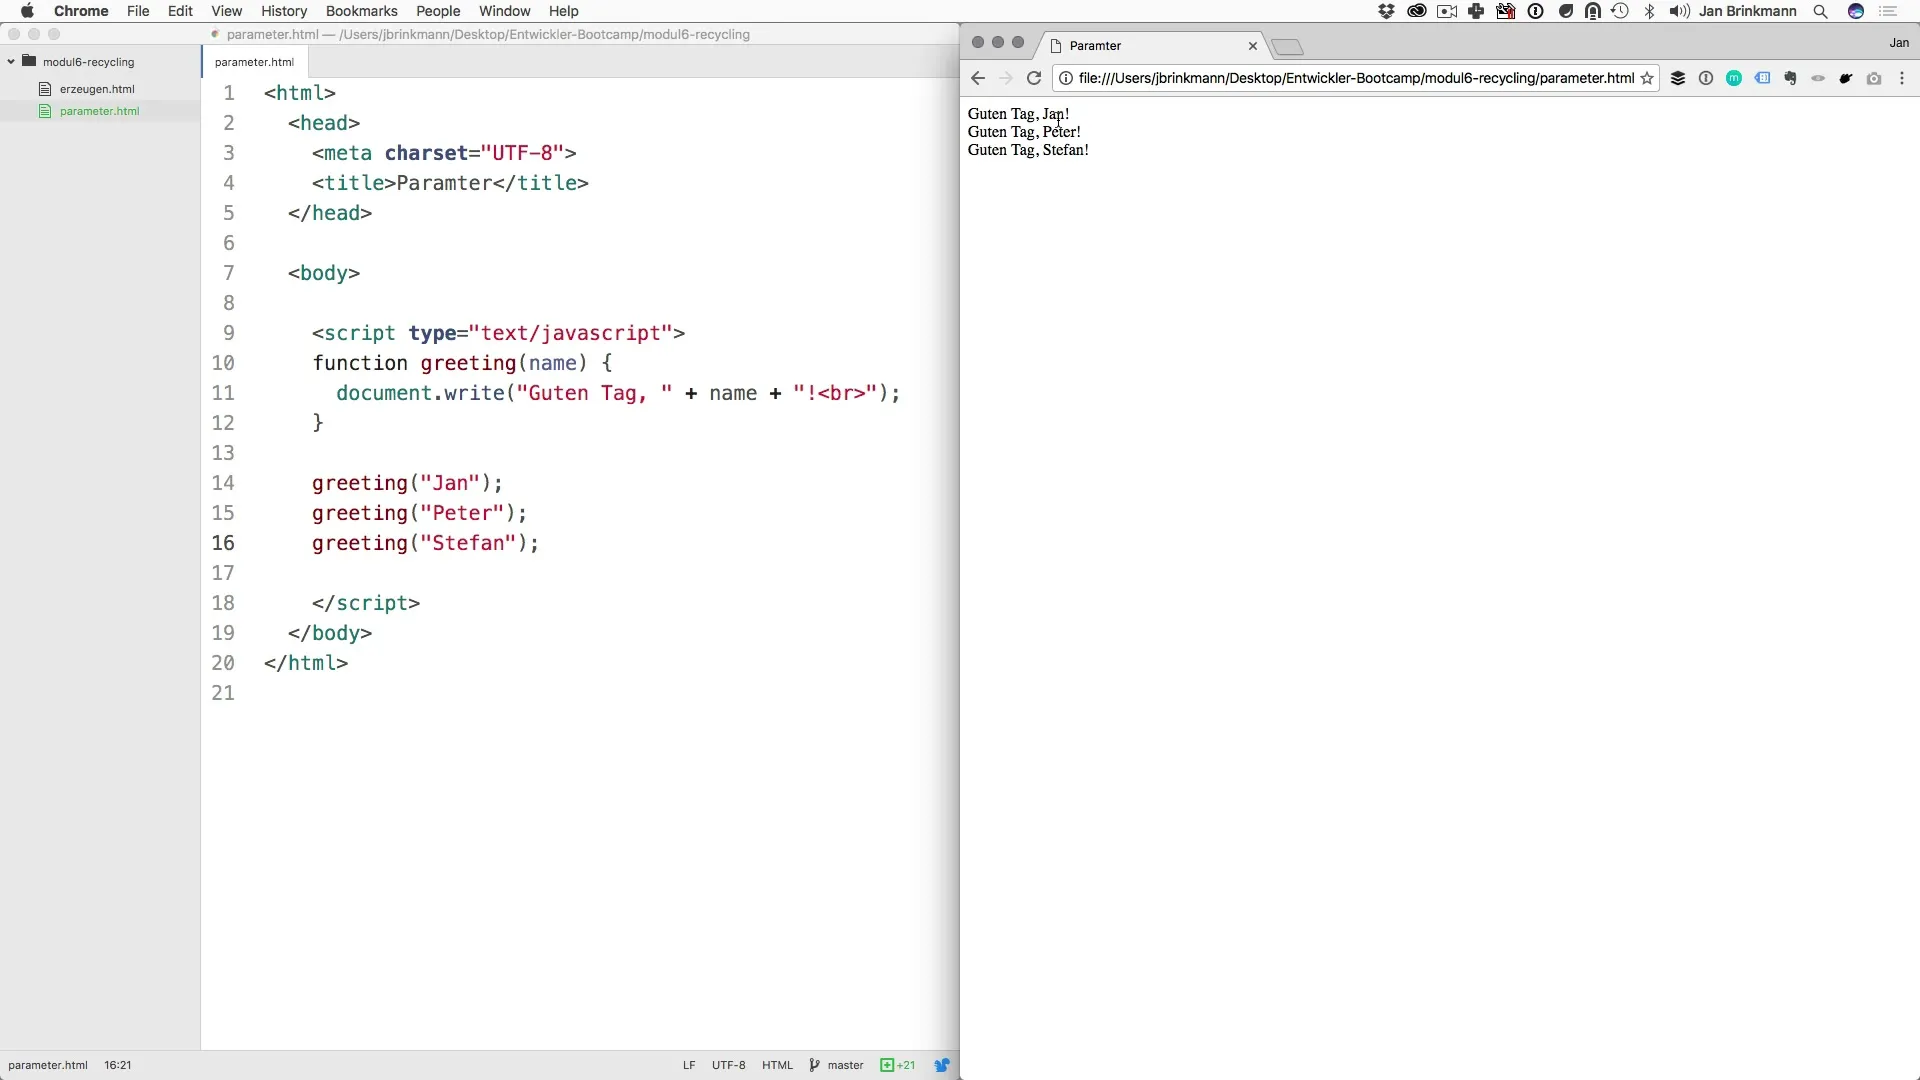Select parameter.html in the tree view
The height and width of the screenshot is (1080, 1920).
click(99, 111)
